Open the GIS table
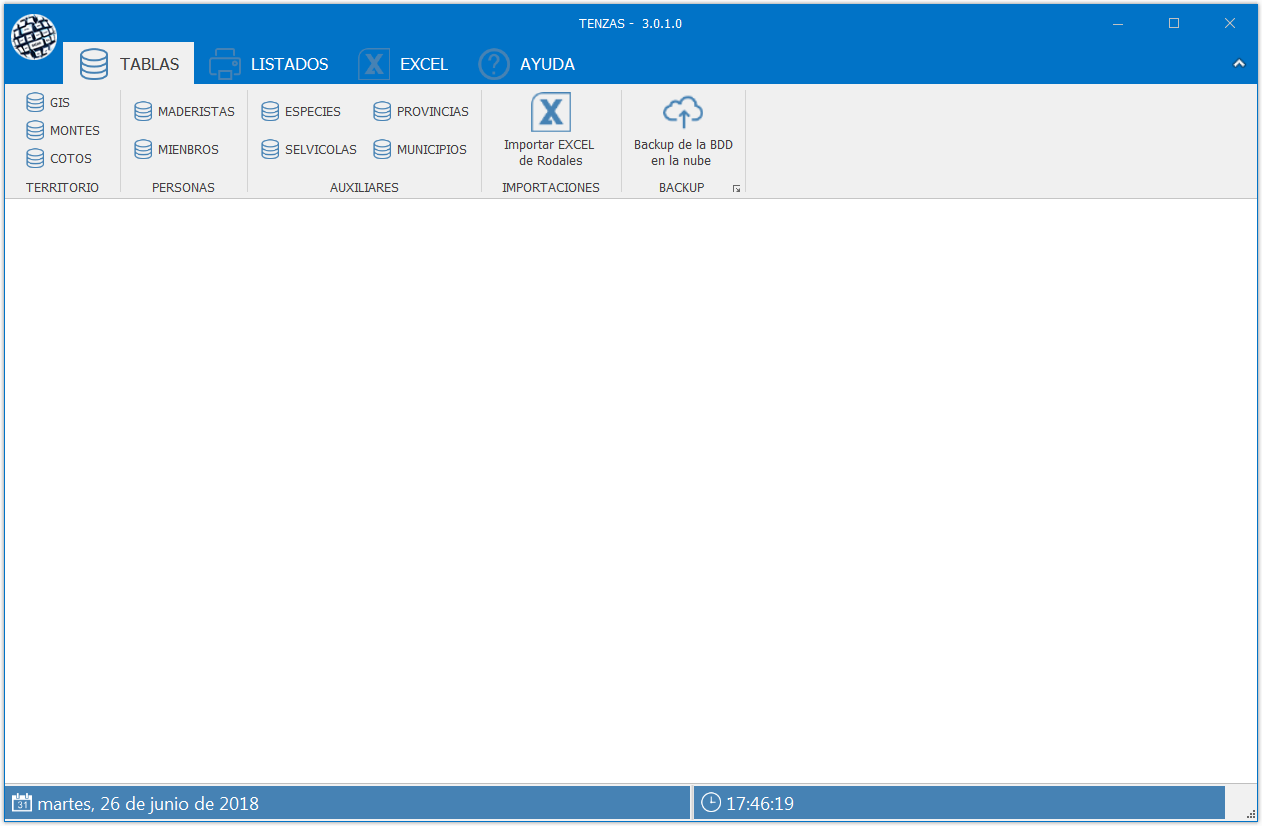Image resolution: width=1262 pixels, height=826 pixels. pos(48,102)
